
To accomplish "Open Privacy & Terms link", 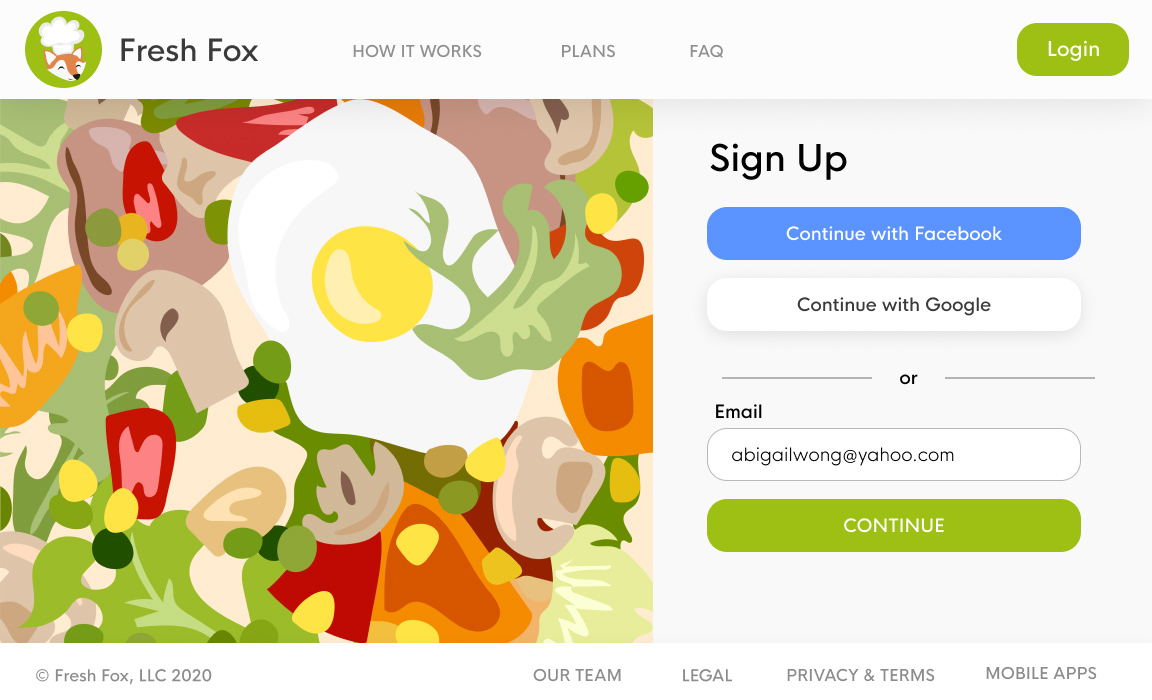I will coord(860,675).
